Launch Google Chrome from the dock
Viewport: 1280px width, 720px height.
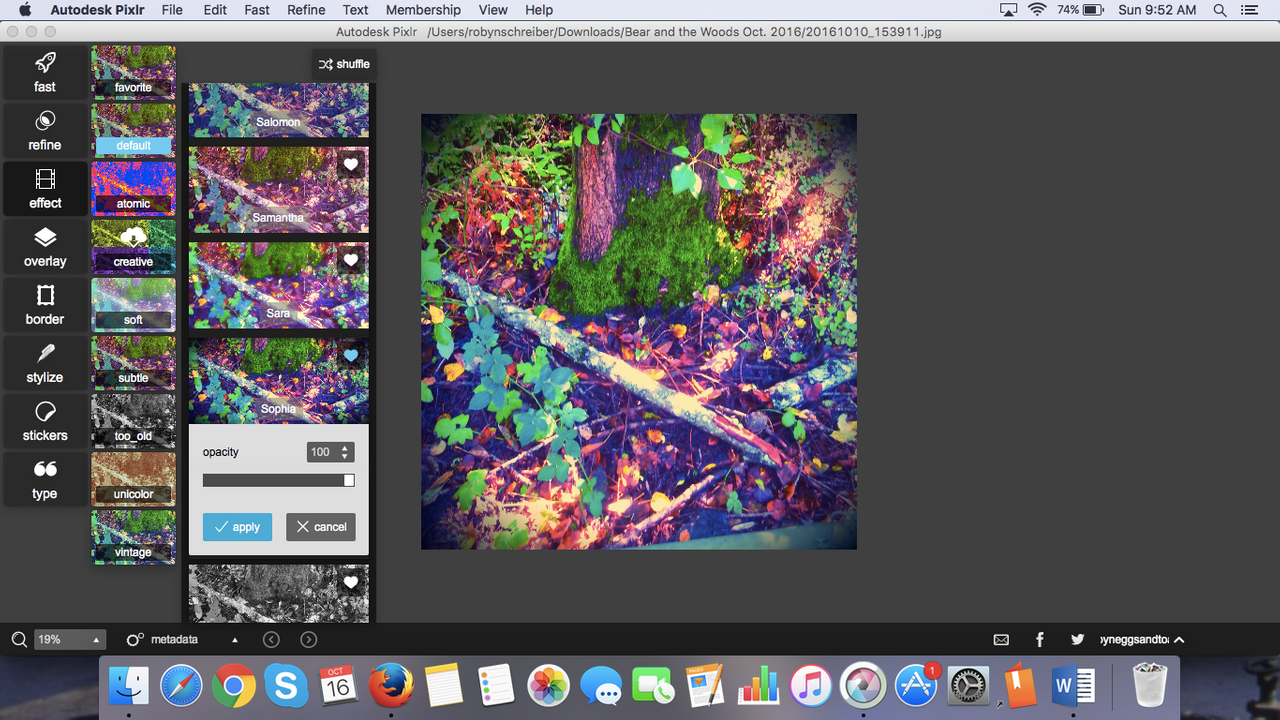point(233,686)
